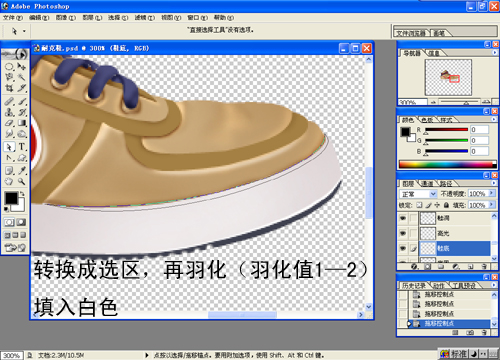Expand the fill percentage arrow
Screen dimensions: 500x360
[492, 205]
